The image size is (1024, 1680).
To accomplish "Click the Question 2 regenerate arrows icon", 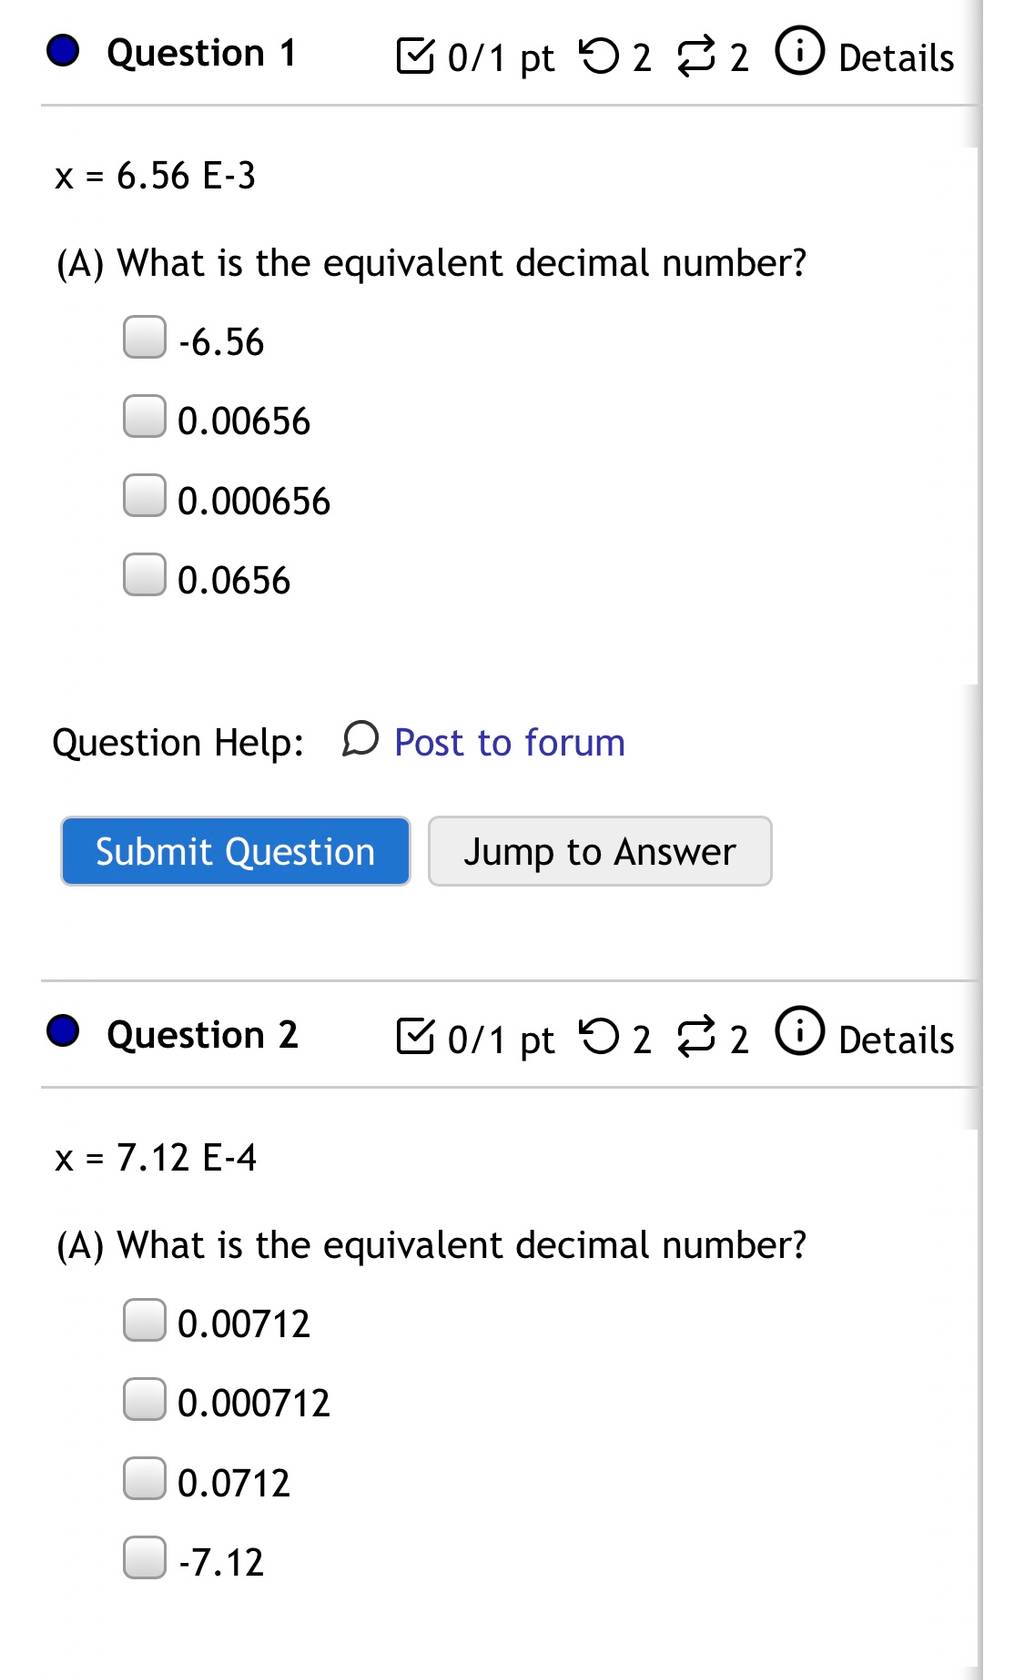I will [x=697, y=1037].
